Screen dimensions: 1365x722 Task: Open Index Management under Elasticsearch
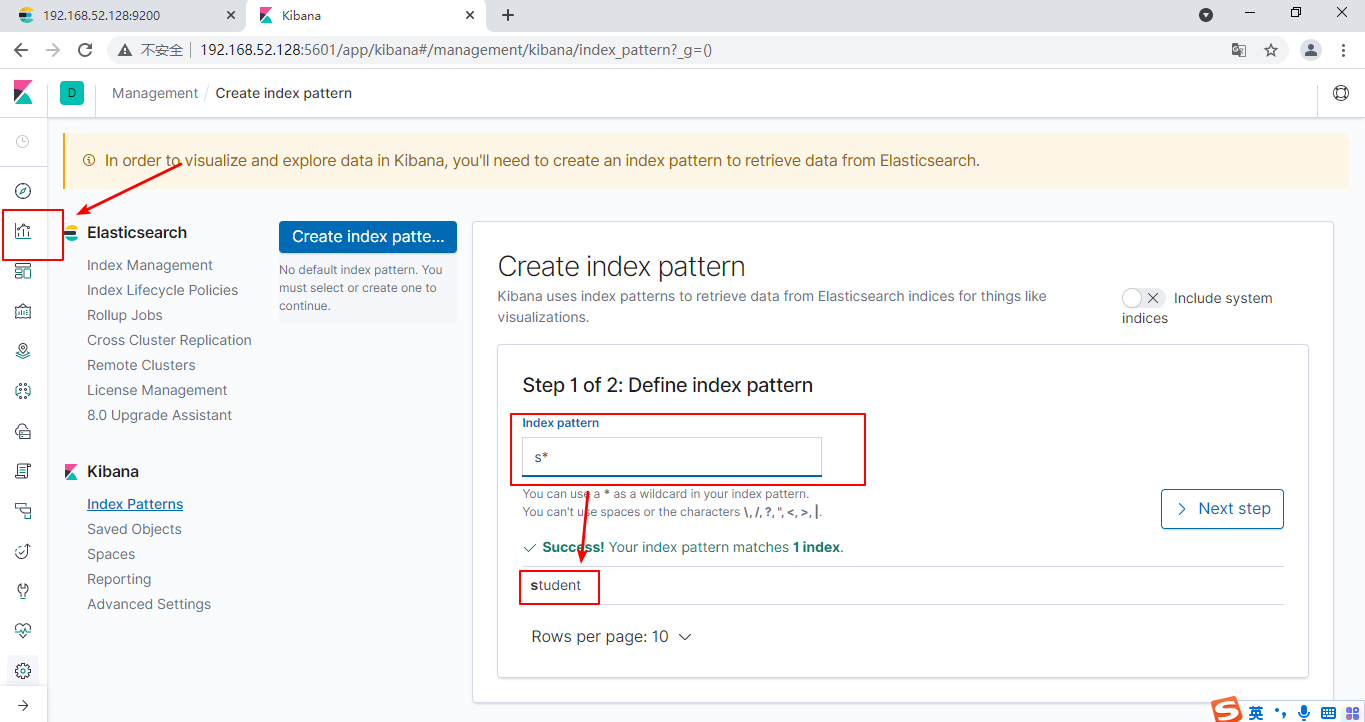[149, 265]
